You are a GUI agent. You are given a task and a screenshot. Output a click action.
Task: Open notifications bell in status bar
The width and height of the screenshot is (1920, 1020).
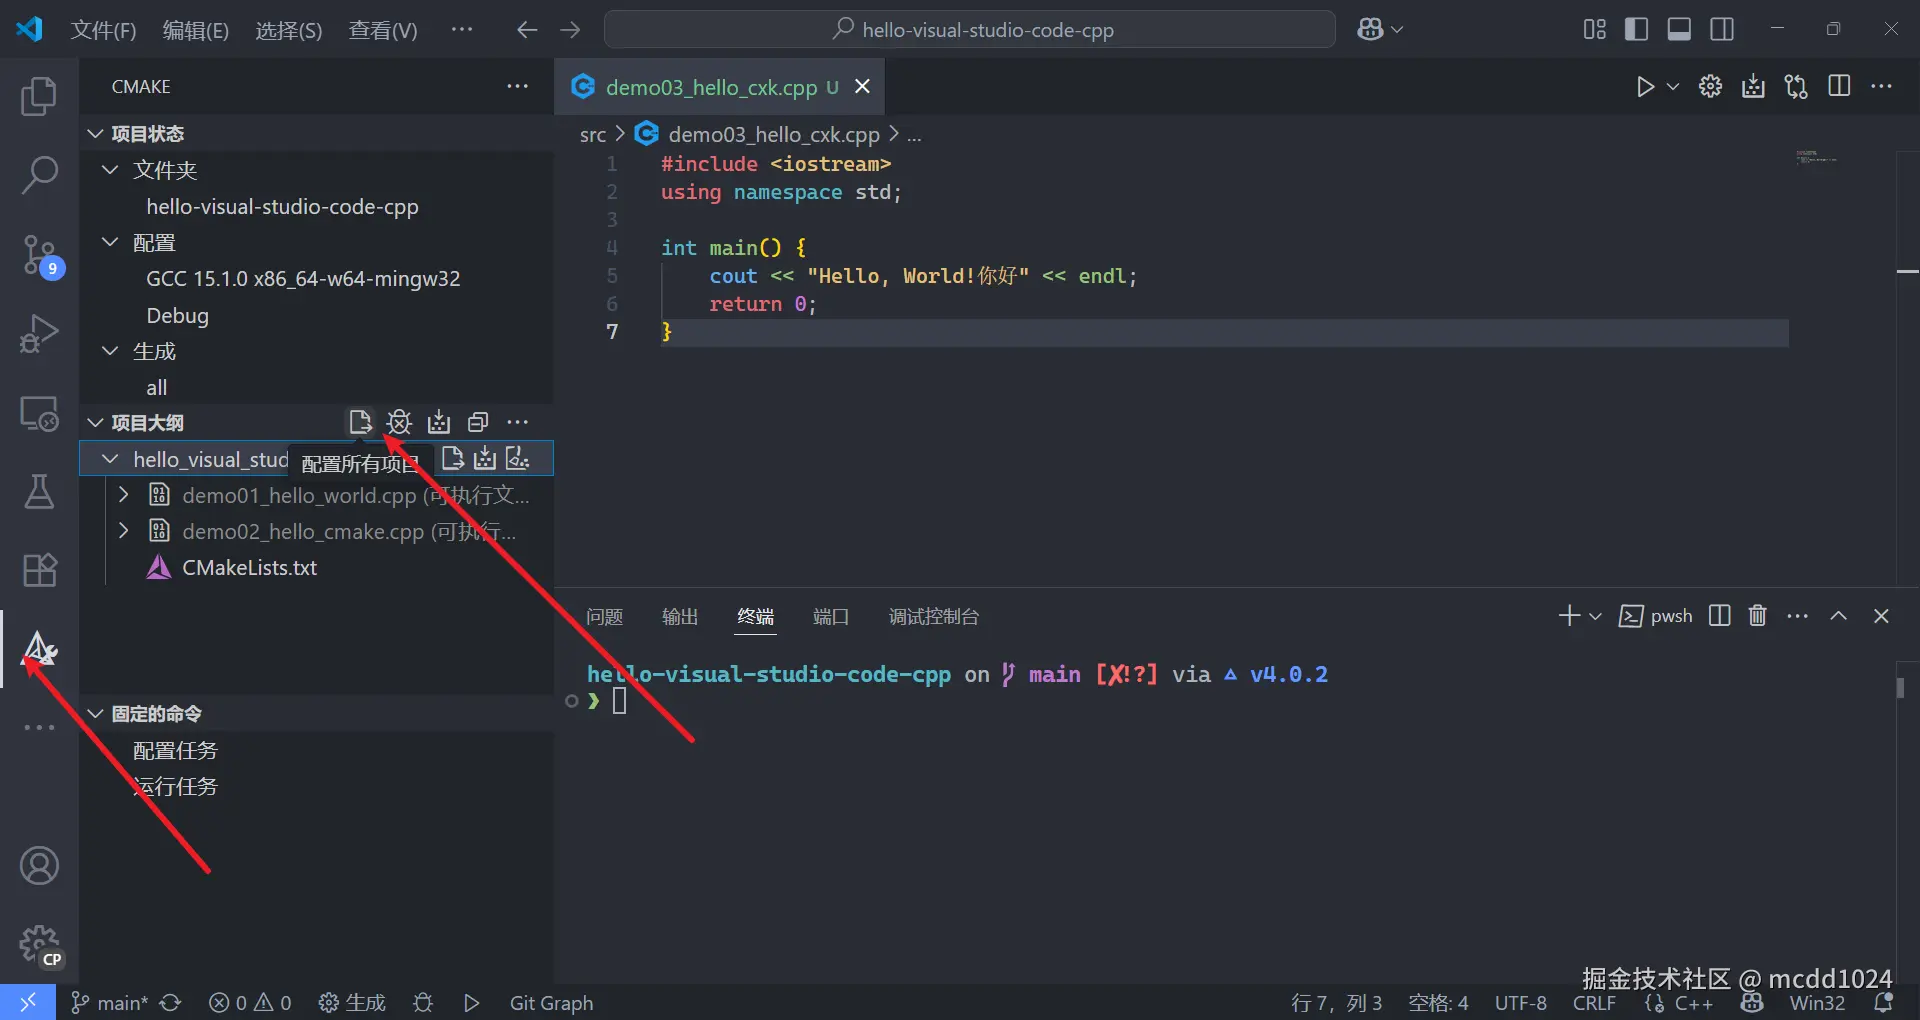[x=1883, y=1002]
